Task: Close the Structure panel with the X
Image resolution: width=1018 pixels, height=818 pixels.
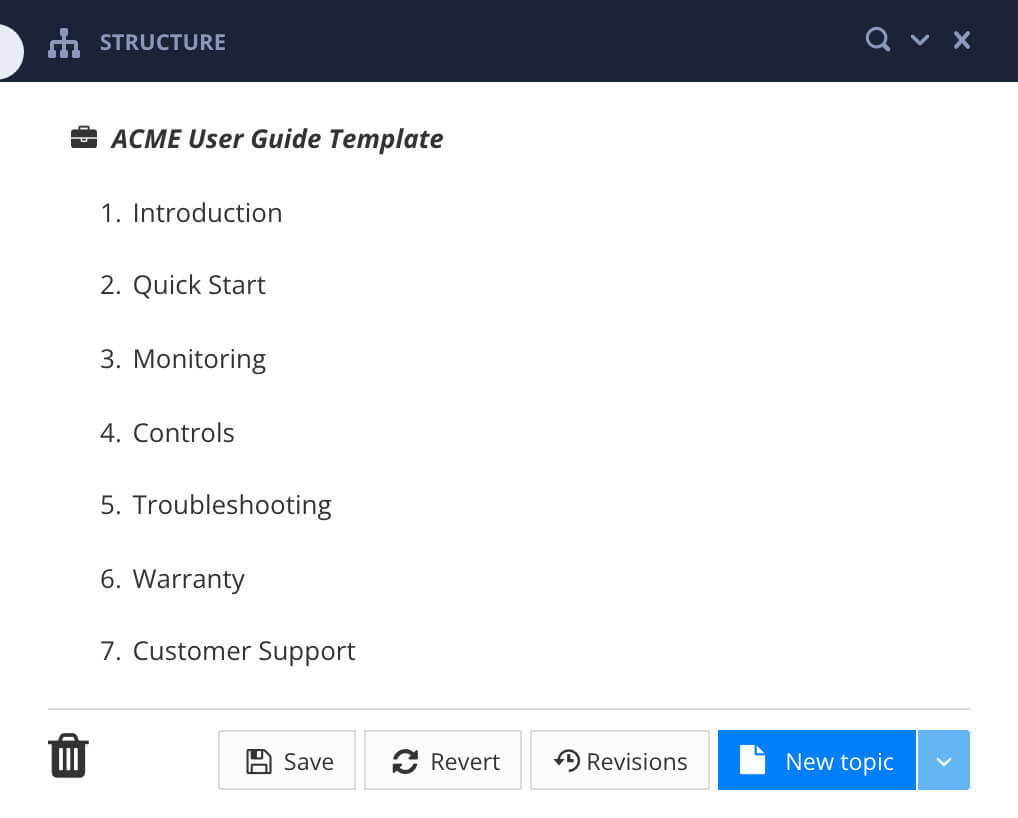Action: tap(961, 40)
